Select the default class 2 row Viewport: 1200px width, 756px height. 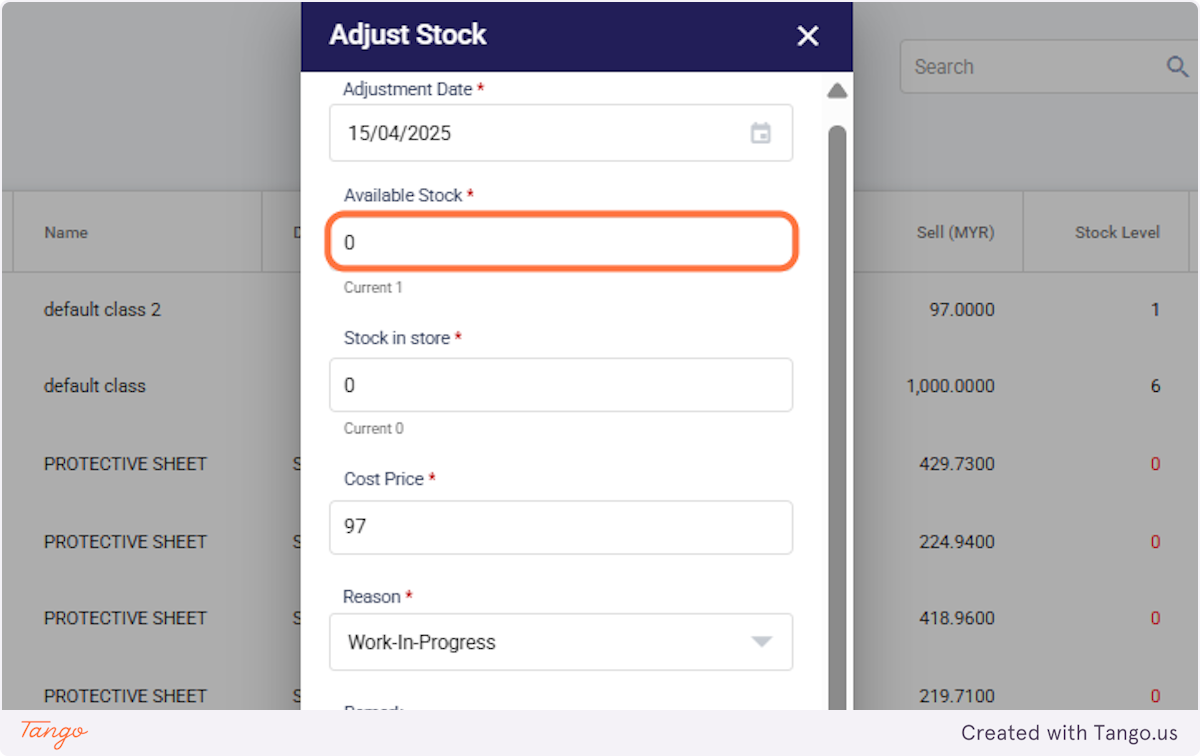tap(102, 310)
